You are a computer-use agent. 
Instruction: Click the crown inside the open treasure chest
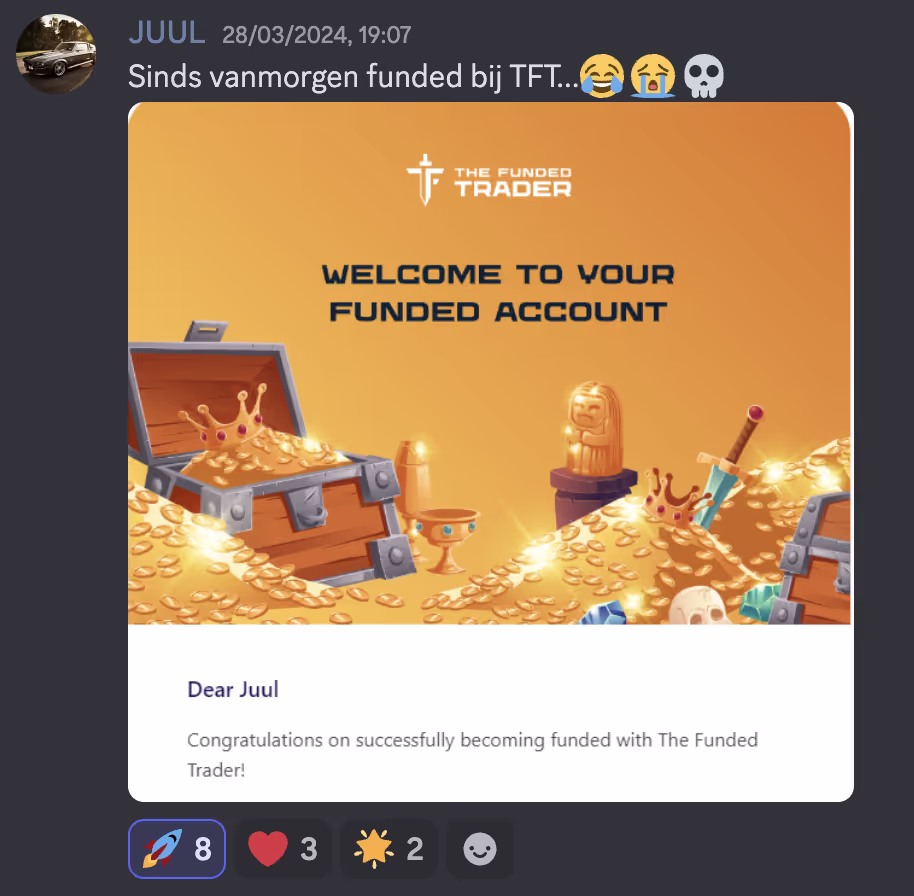pos(224,419)
